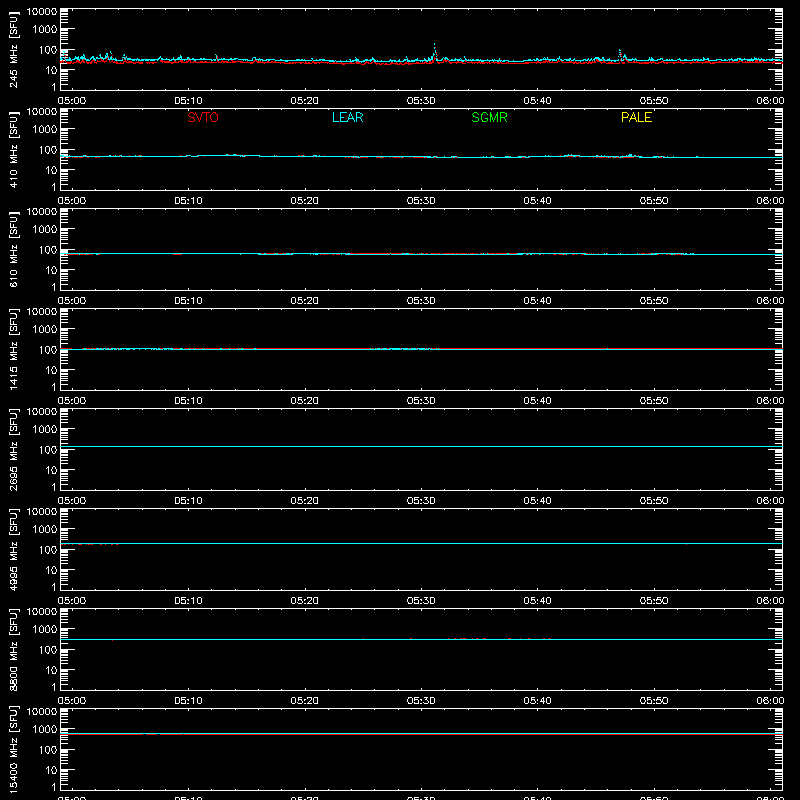This screenshot has height=800, width=800.
Task: Select the 1415 MHz [SFU] axis title
Action: coord(13,350)
